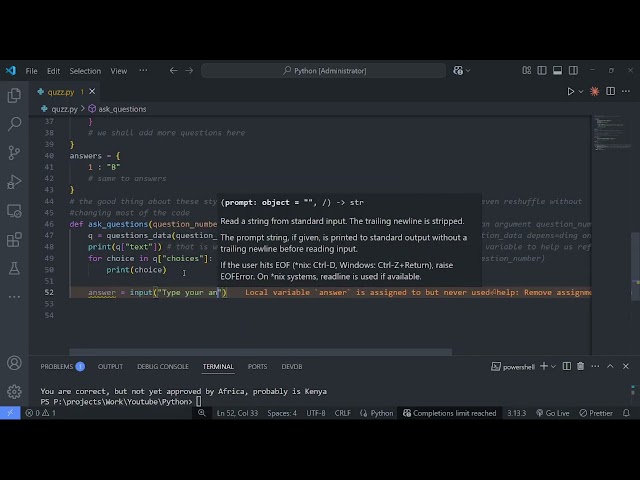Open editor More Actions menu

[x=626, y=91]
